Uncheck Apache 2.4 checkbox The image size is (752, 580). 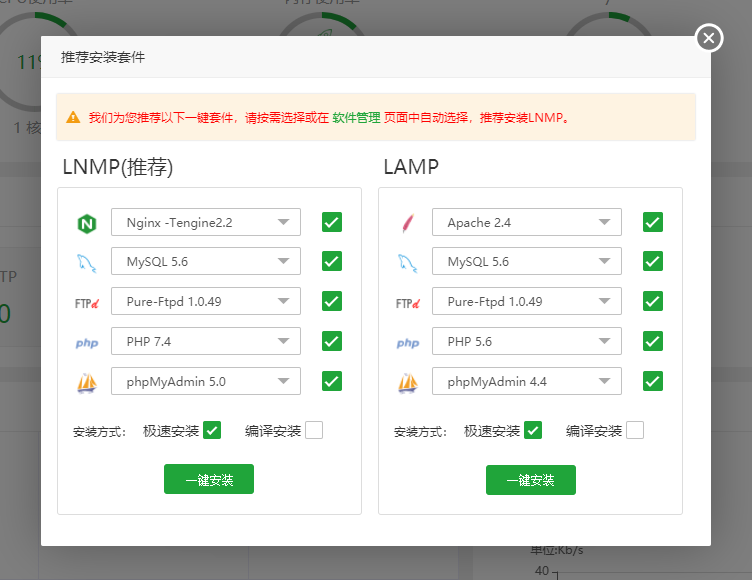(653, 222)
